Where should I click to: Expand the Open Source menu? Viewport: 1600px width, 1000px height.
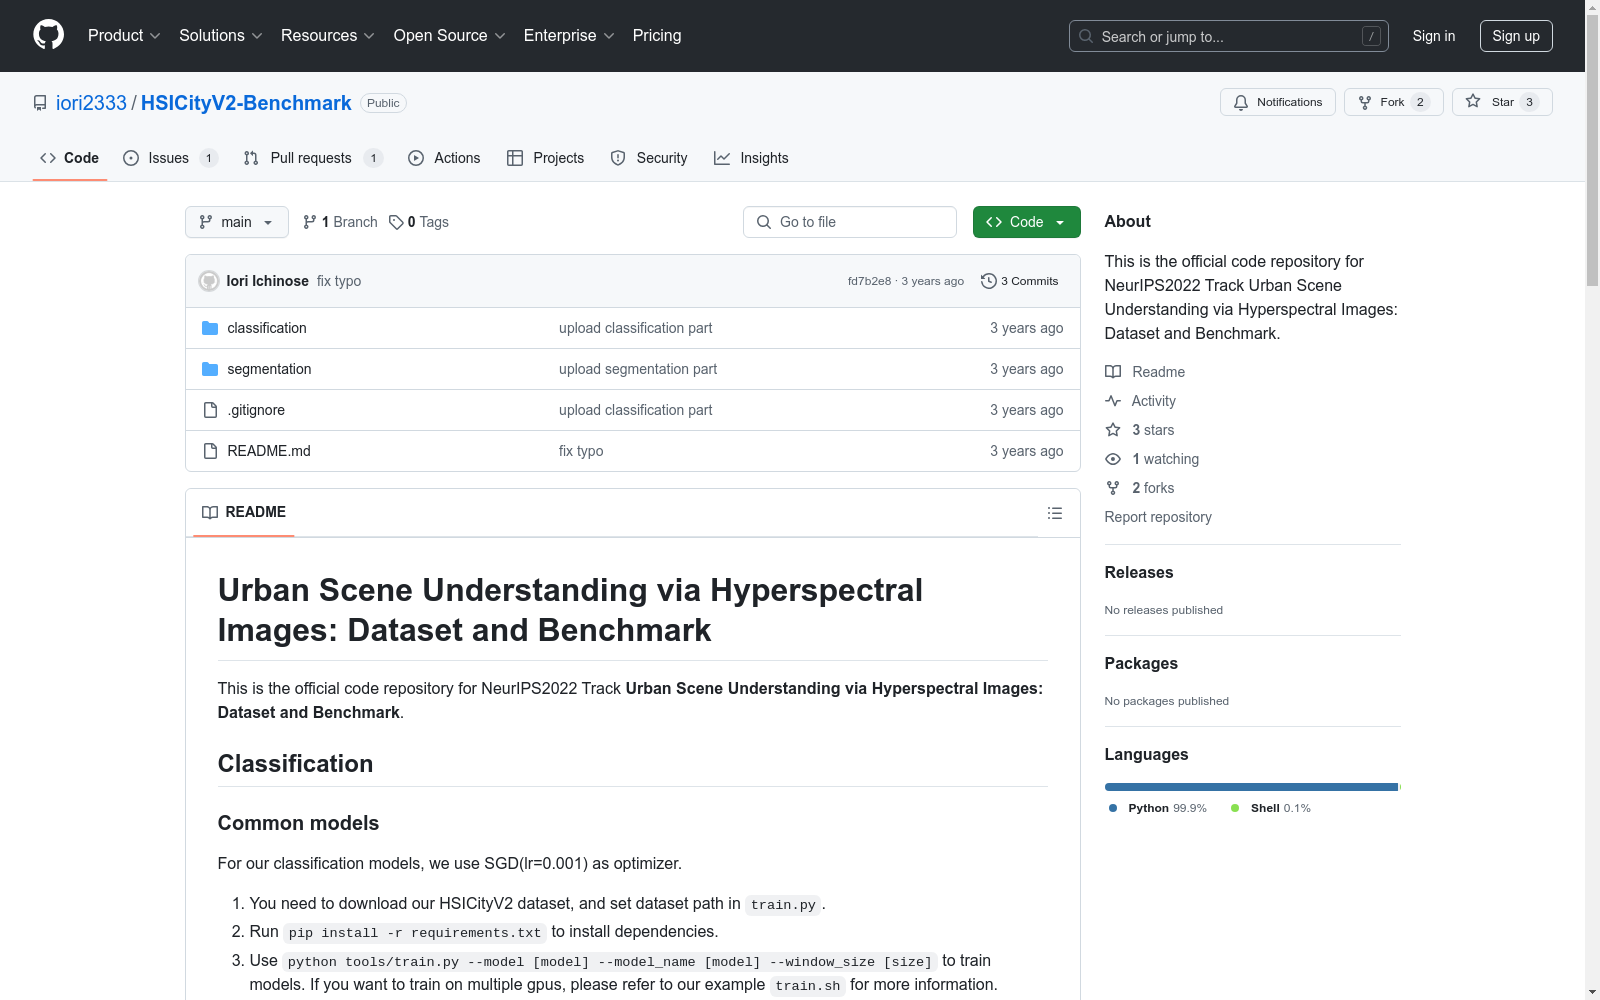pos(450,35)
